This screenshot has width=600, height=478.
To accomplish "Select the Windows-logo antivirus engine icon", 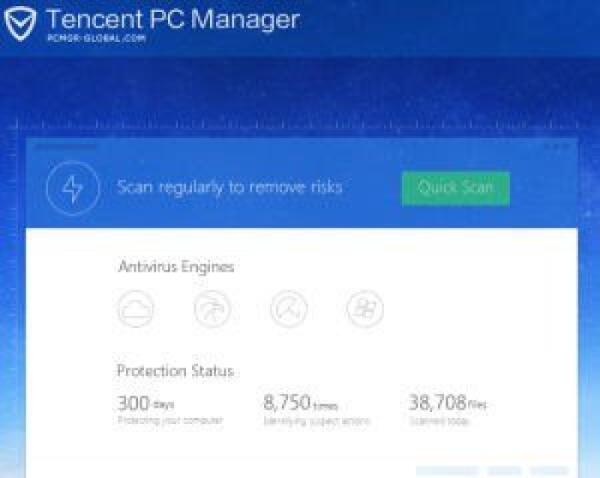I will [365, 309].
